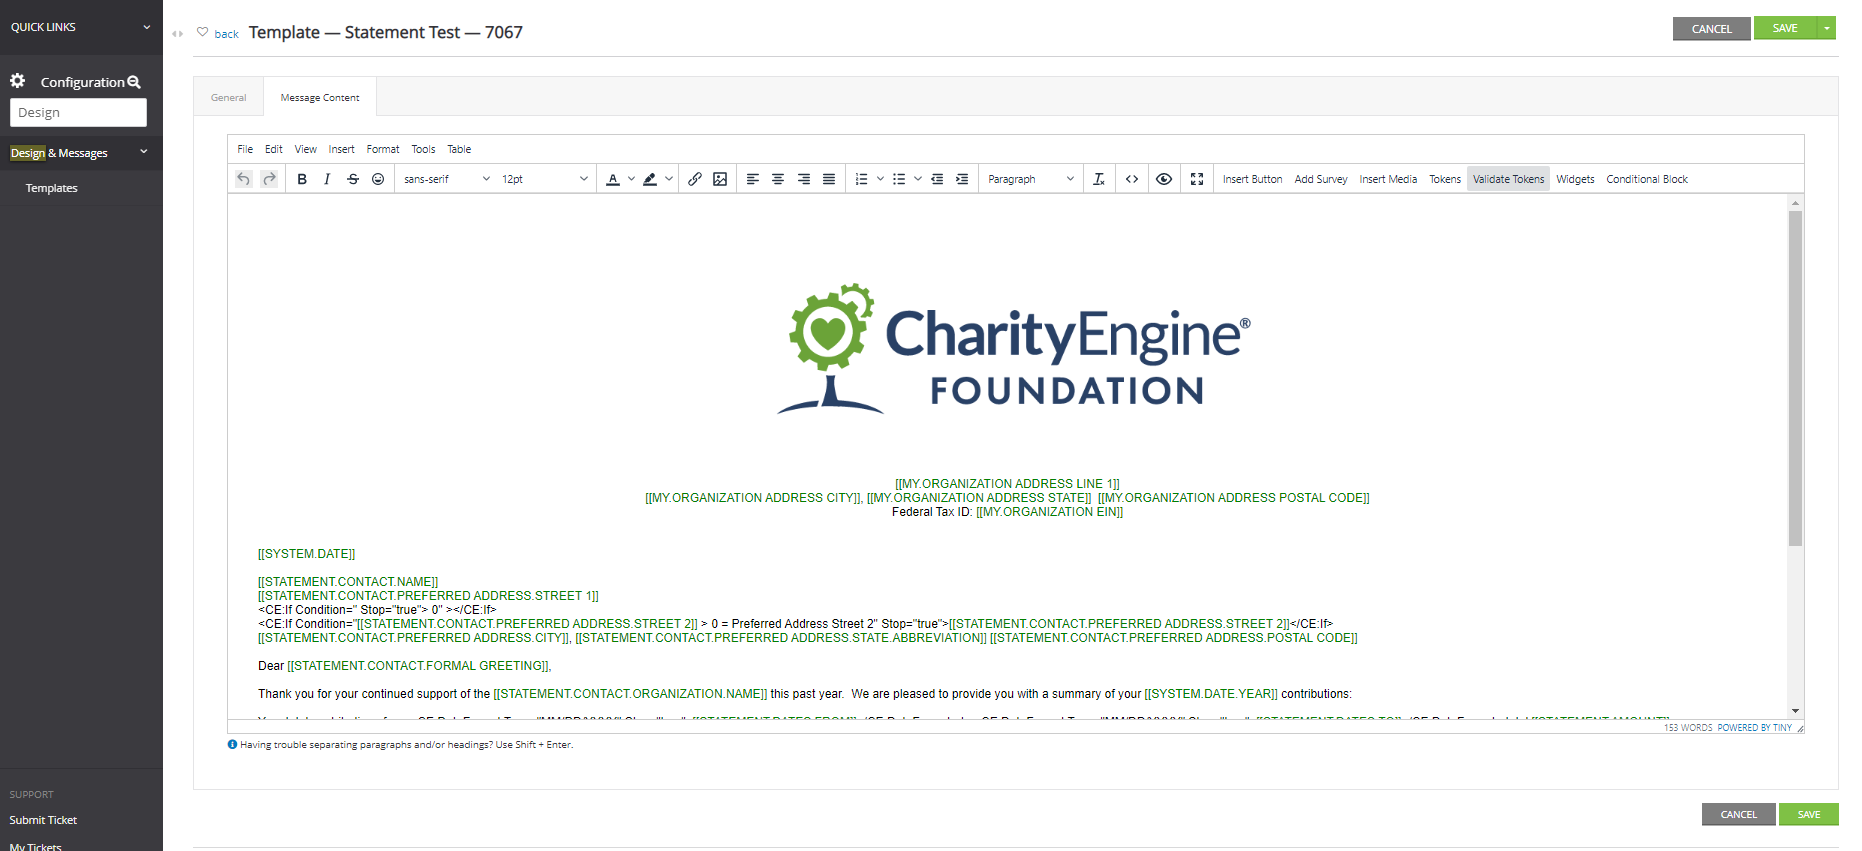The image size is (1862, 851).
Task: Clear text formatting
Action: (x=1099, y=179)
